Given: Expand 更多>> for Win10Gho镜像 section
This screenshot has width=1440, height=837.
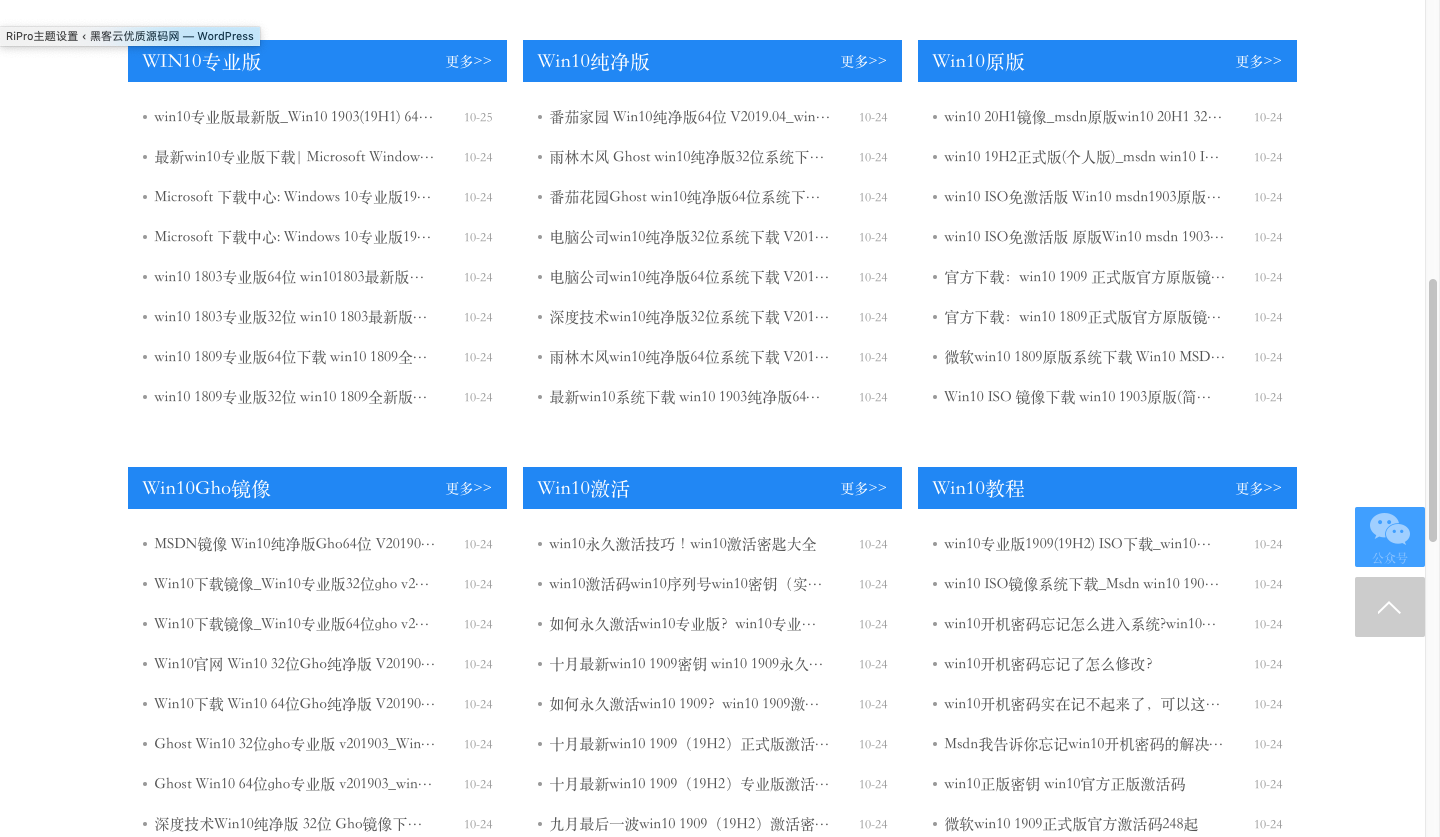Looking at the screenshot, I should [468, 488].
